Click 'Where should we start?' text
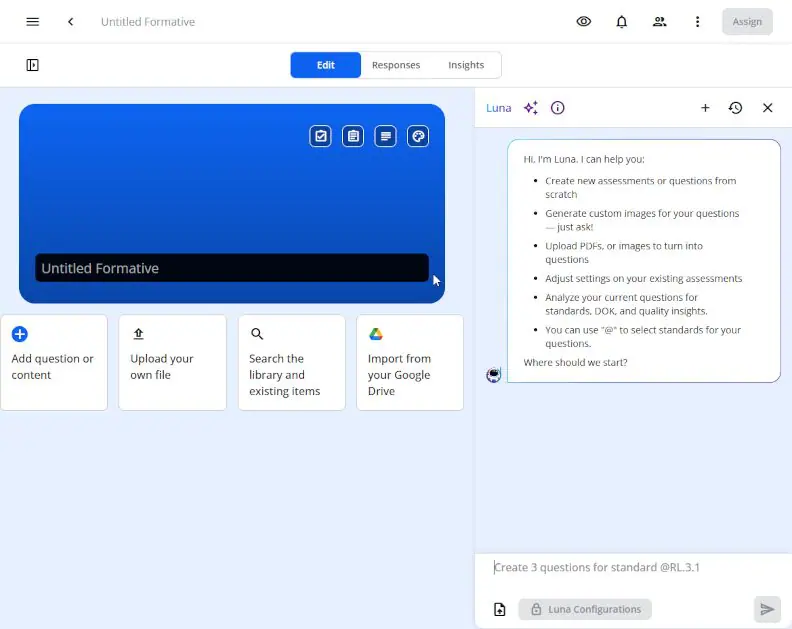 575,362
